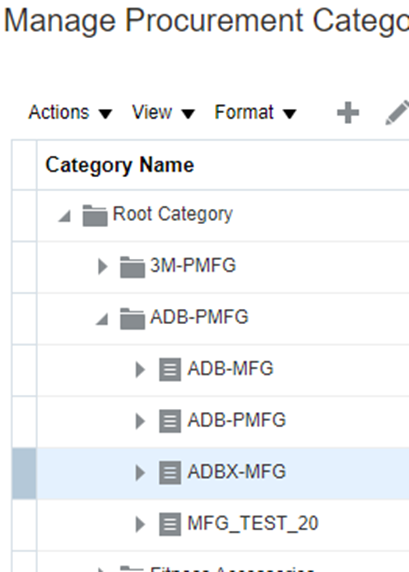Collapse the Root Category node
This screenshot has height=572, width=409.
pos(65,216)
